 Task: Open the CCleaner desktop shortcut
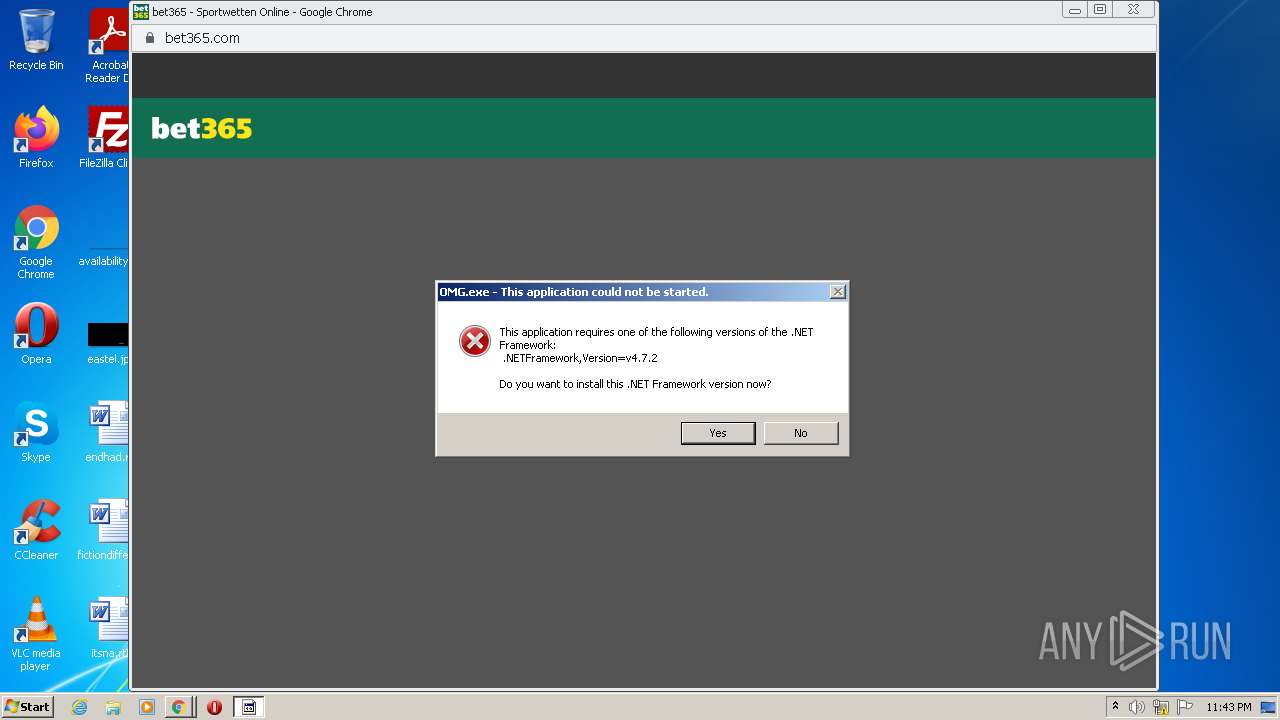point(36,530)
